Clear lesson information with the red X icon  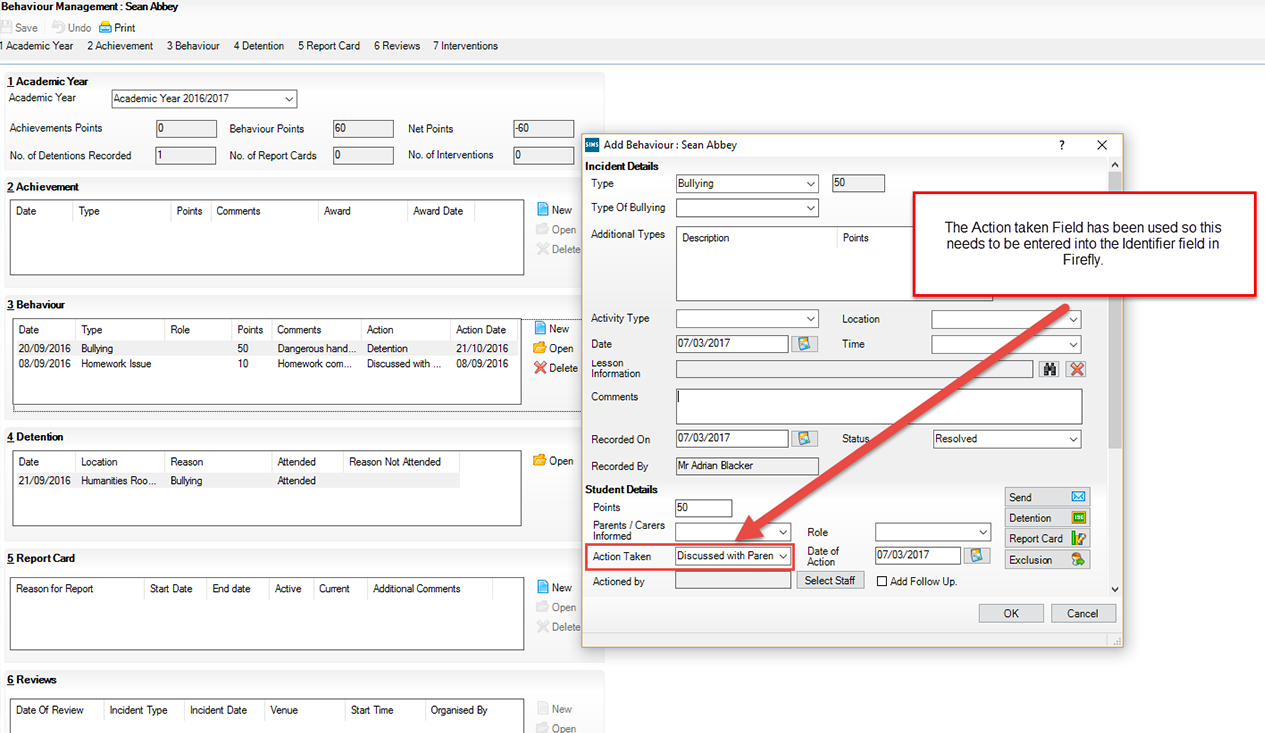click(x=1076, y=369)
